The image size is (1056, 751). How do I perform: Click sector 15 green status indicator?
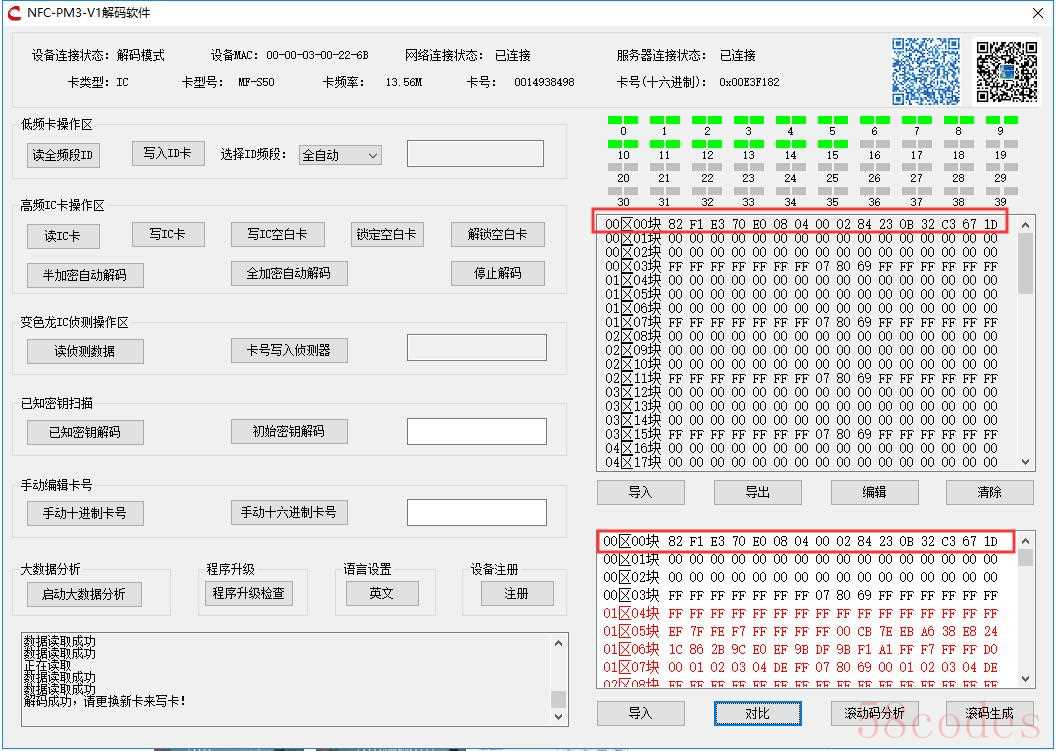coord(832,143)
